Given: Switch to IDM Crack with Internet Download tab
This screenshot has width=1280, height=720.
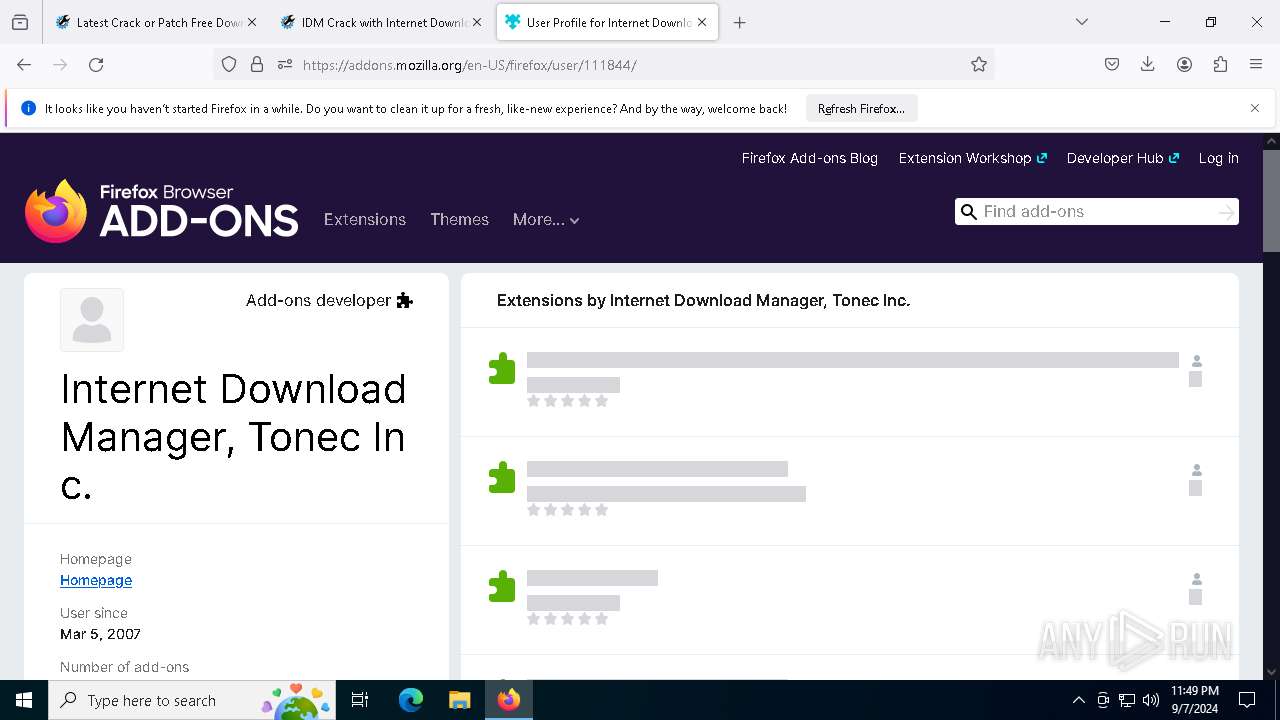Looking at the screenshot, I should click(x=382, y=22).
